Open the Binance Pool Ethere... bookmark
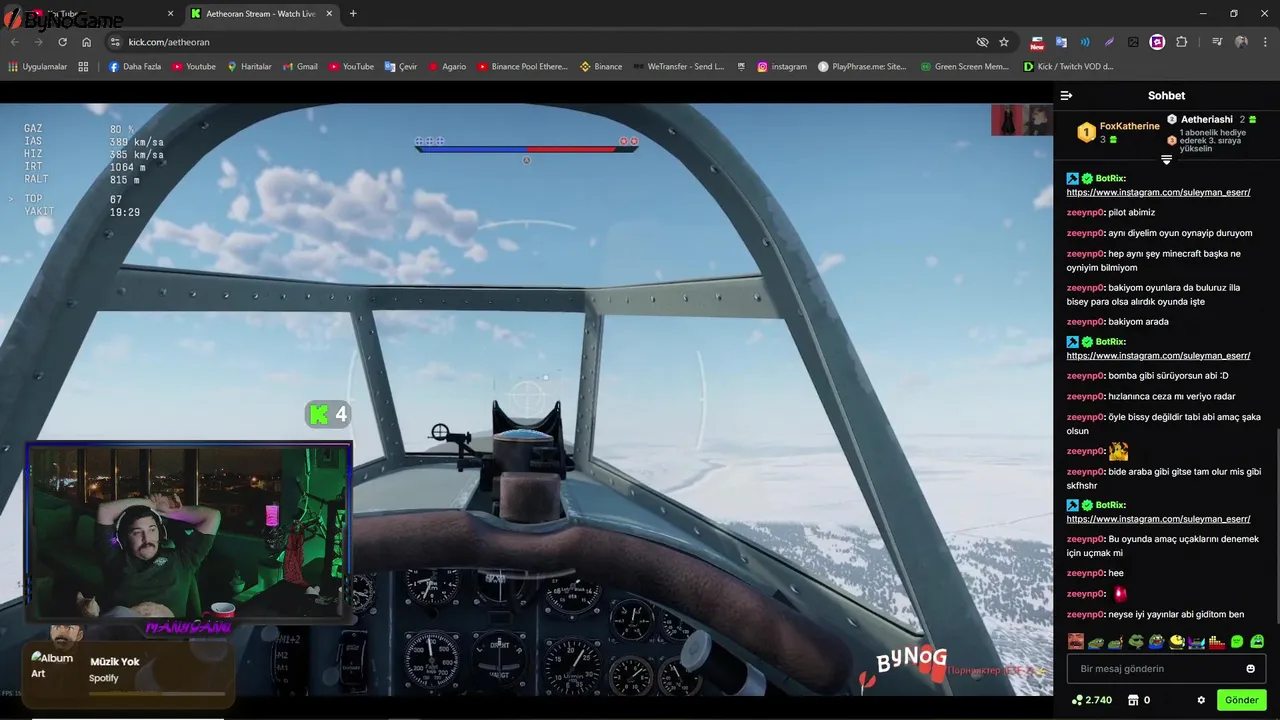1280x720 pixels. (x=522, y=67)
